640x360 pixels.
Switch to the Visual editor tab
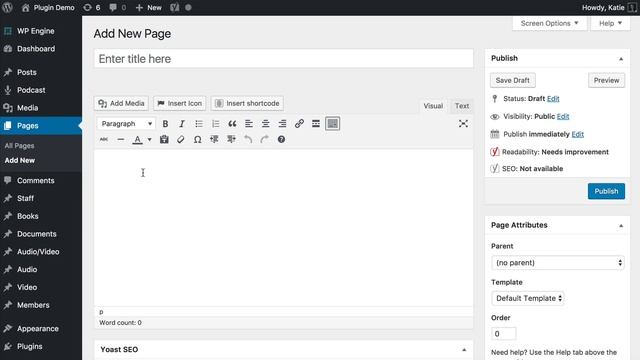pos(433,106)
